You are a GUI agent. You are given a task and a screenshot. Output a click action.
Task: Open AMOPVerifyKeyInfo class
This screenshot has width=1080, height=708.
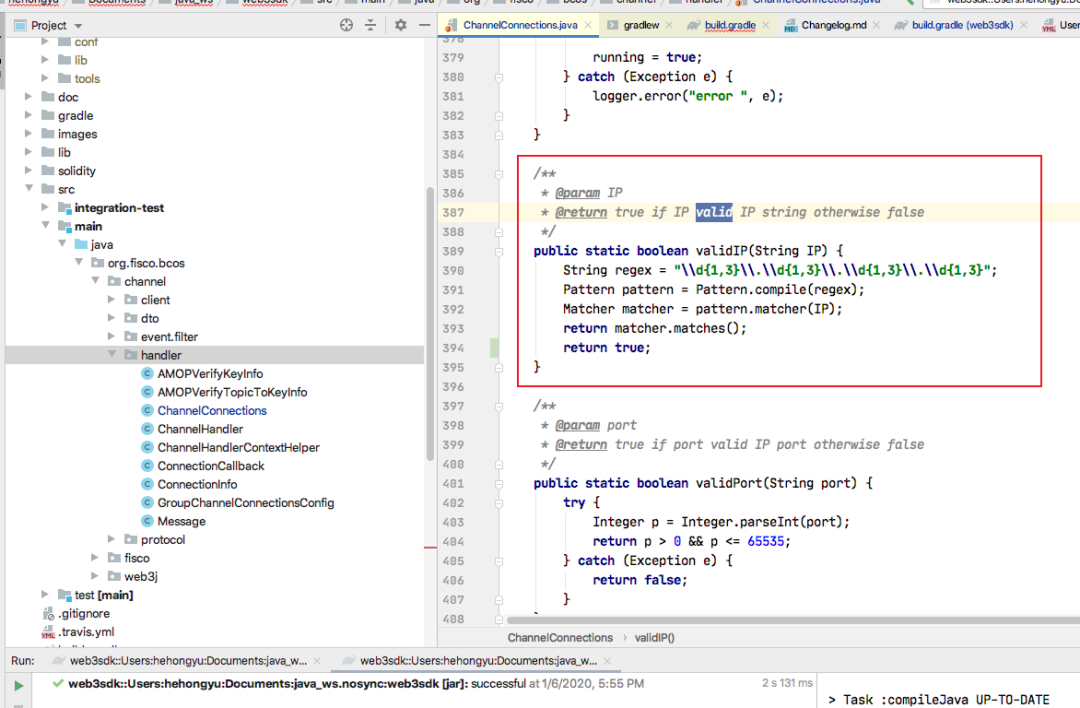coord(210,373)
